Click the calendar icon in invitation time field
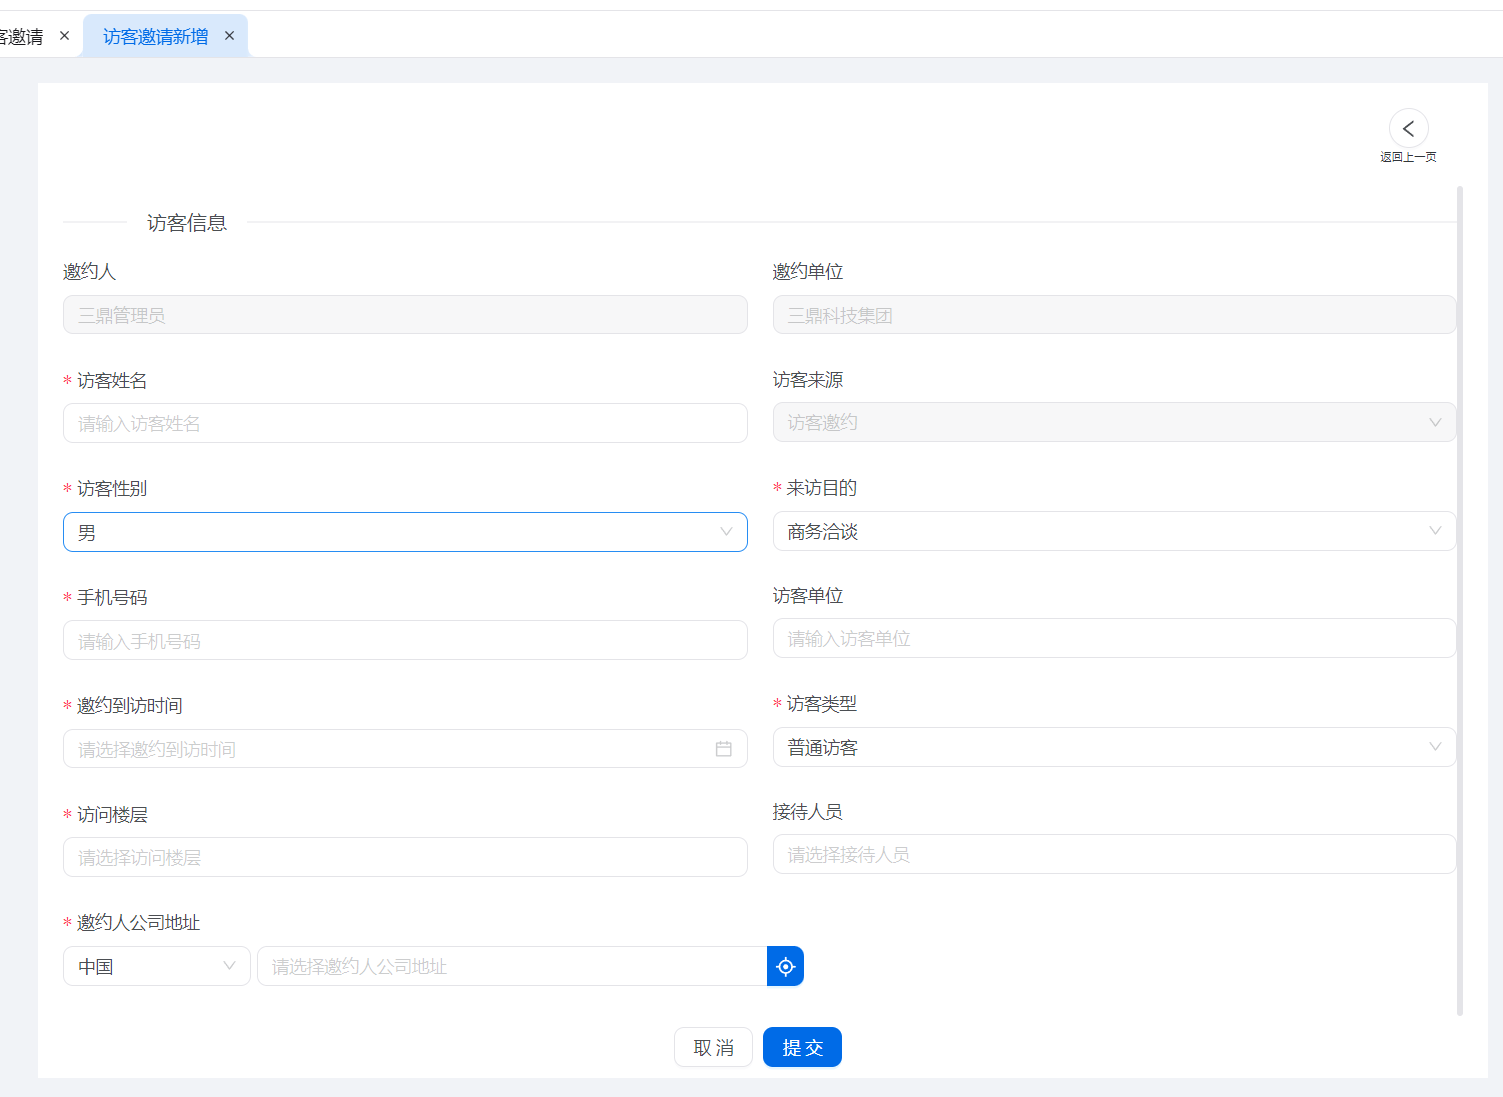The image size is (1503, 1097). point(724,749)
